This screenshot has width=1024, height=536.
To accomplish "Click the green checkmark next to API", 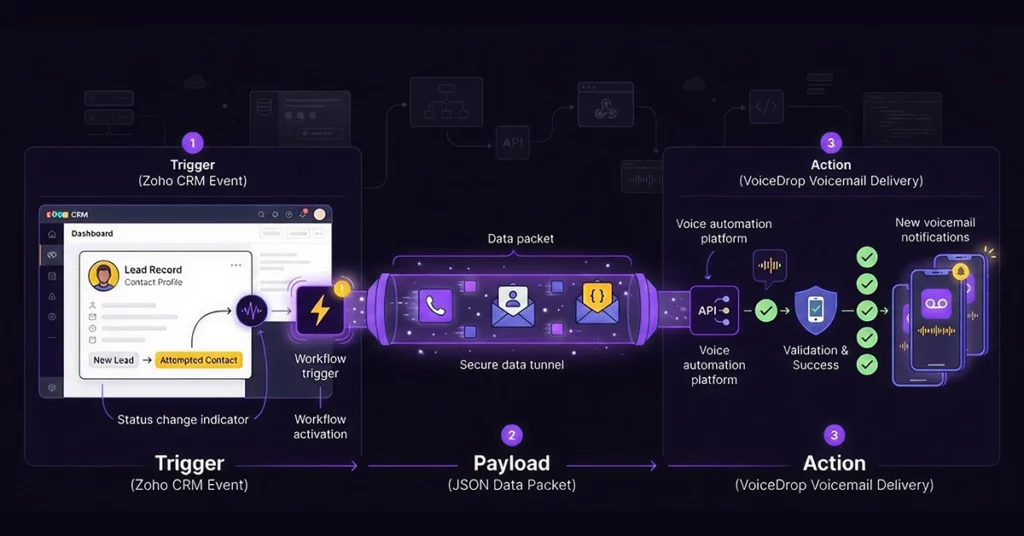I will (x=766, y=311).
